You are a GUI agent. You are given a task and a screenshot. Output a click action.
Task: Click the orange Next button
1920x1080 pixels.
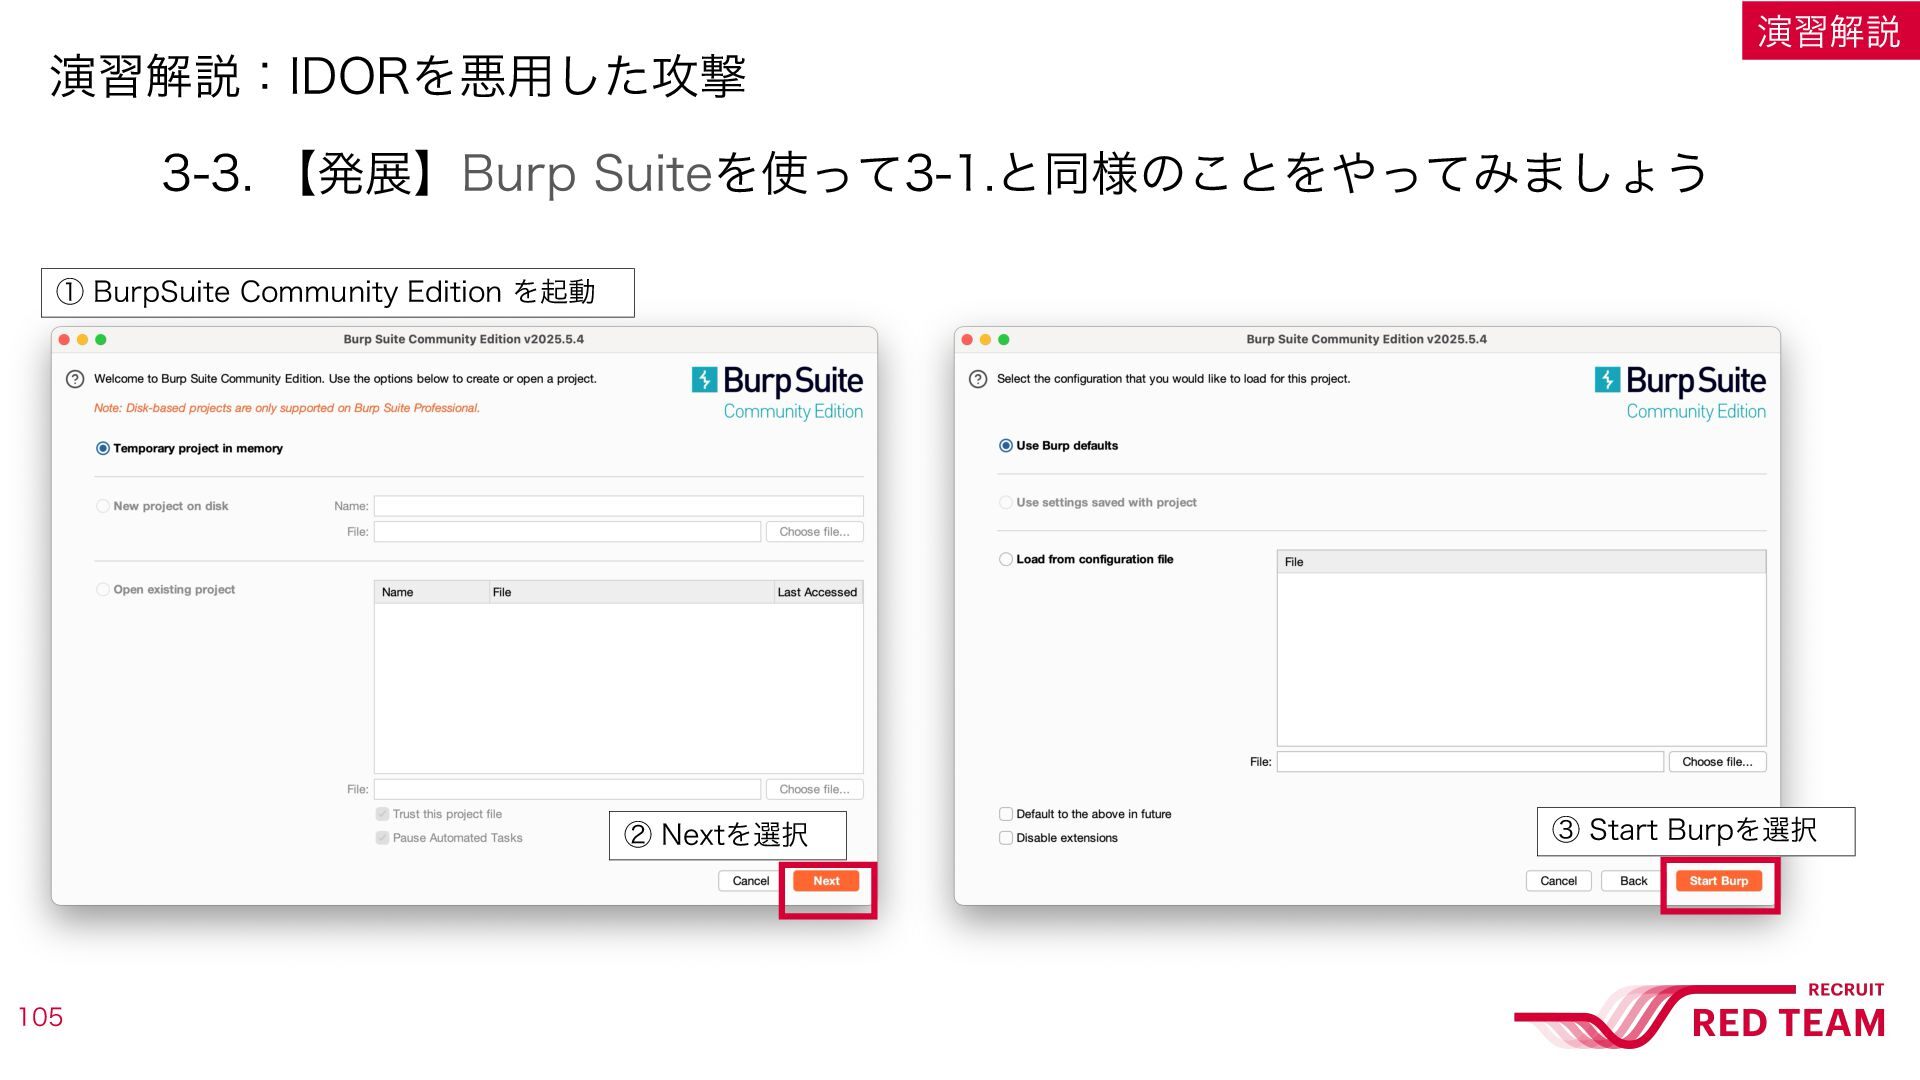click(826, 881)
